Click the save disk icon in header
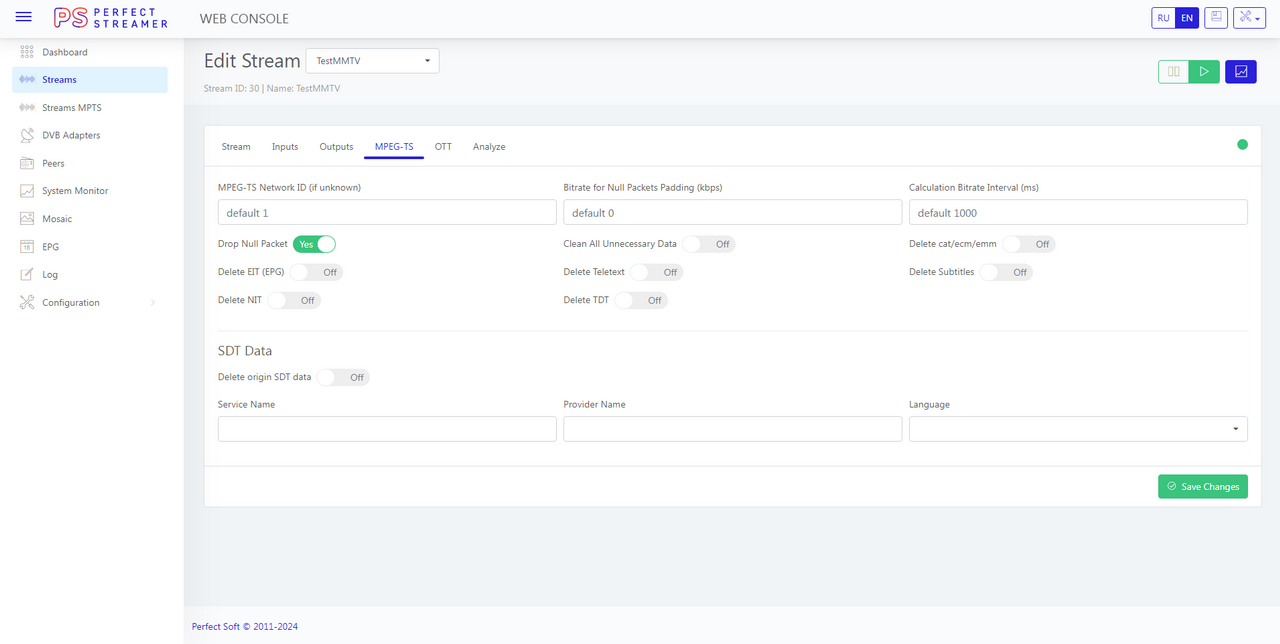The height and width of the screenshot is (644, 1280). pyautogui.click(x=1216, y=18)
